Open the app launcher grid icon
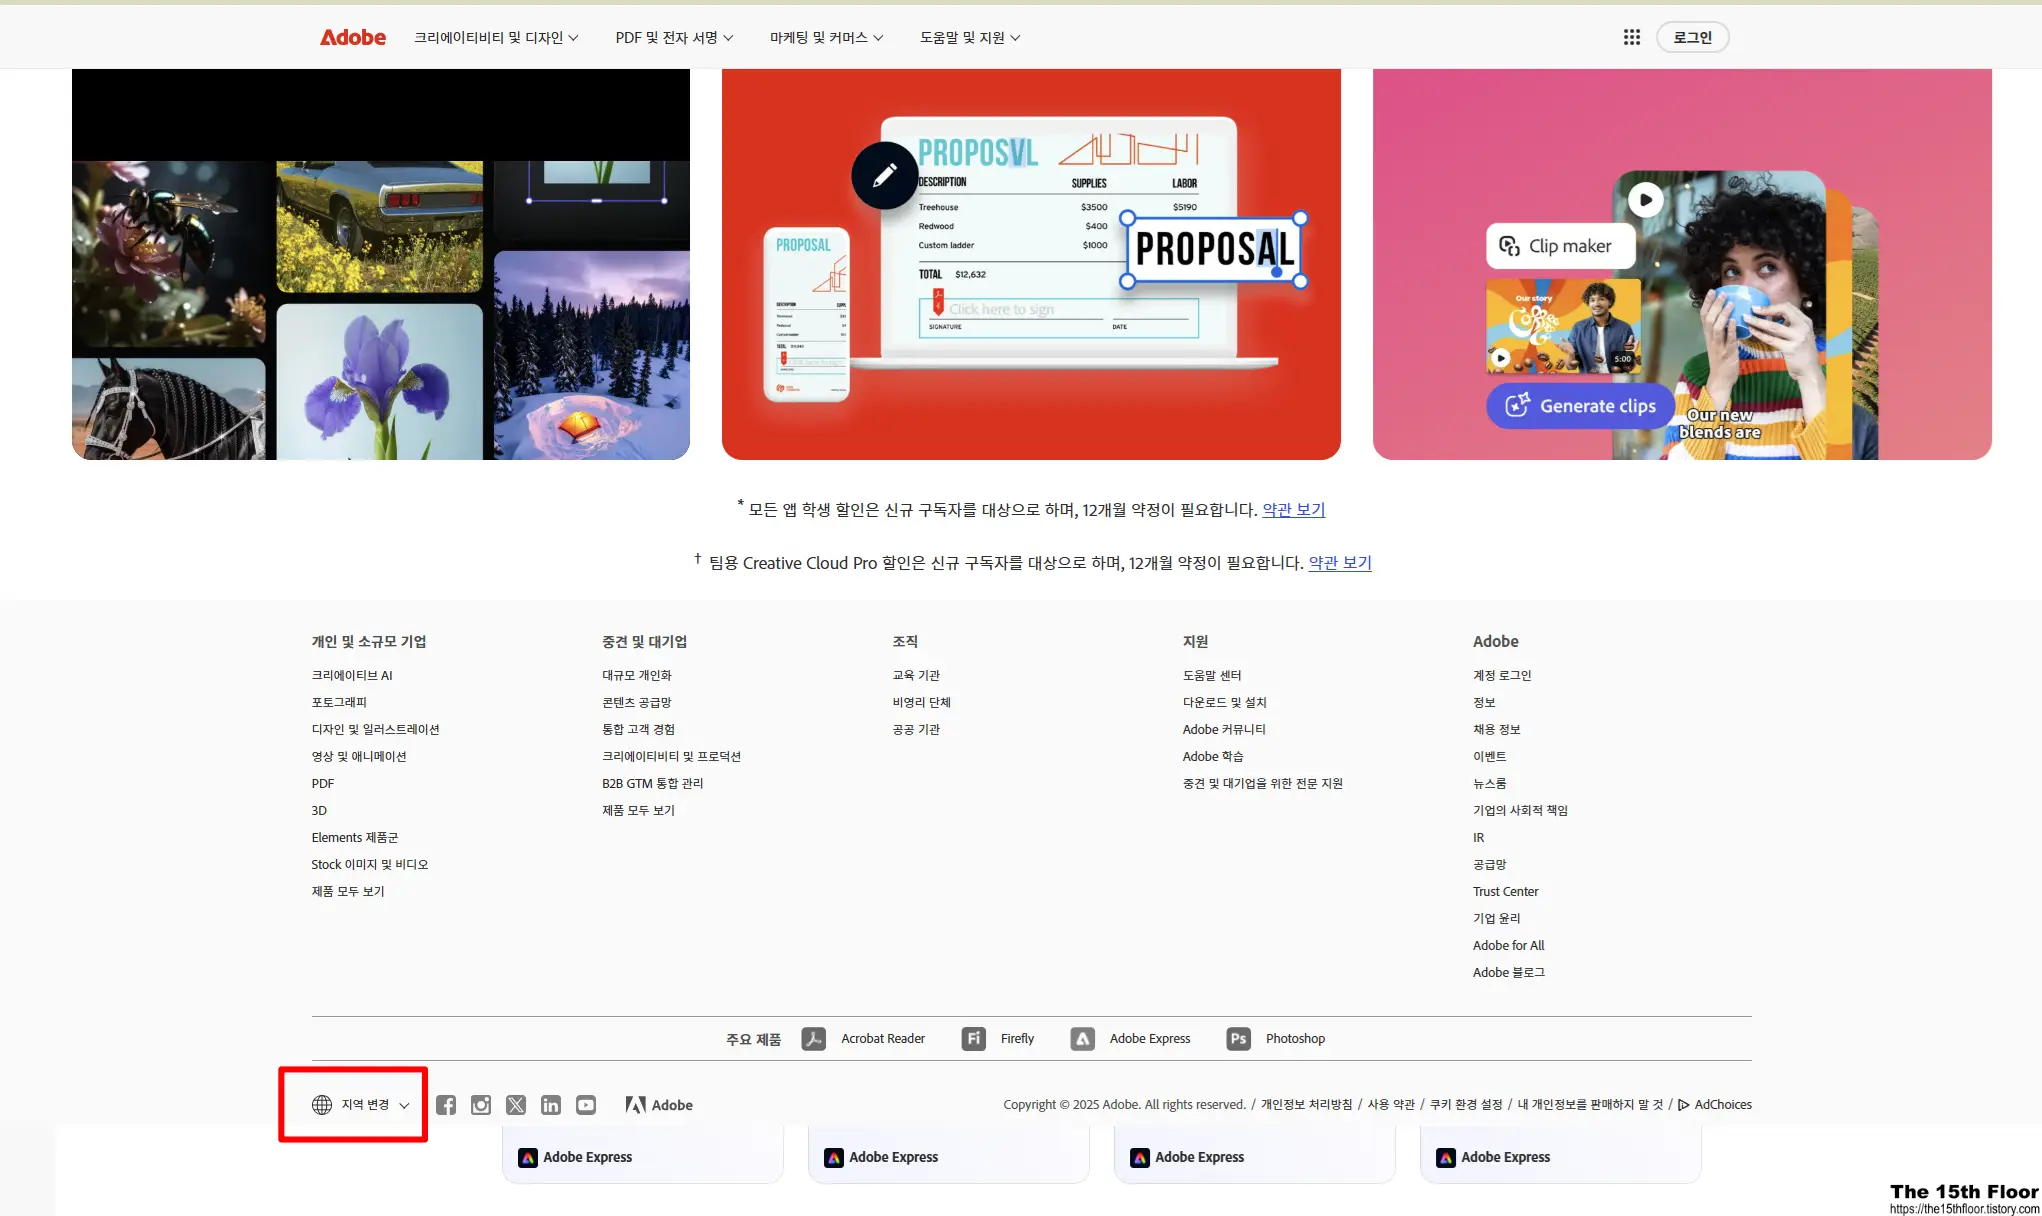 [x=1632, y=37]
